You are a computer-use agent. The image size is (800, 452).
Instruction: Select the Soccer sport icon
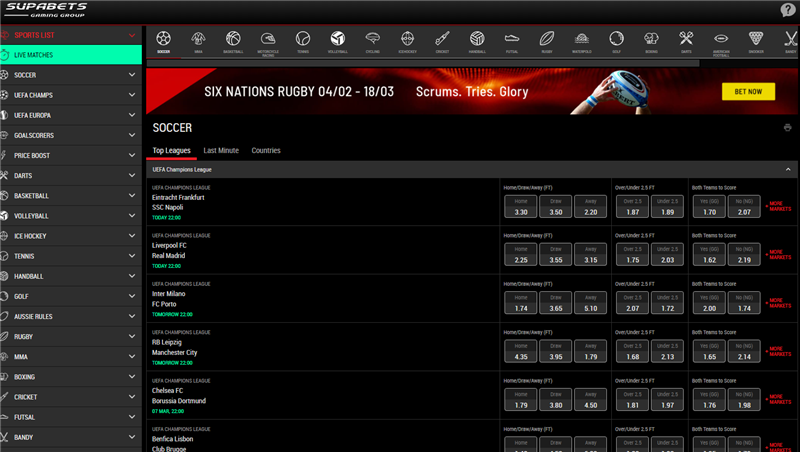(x=163, y=41)
